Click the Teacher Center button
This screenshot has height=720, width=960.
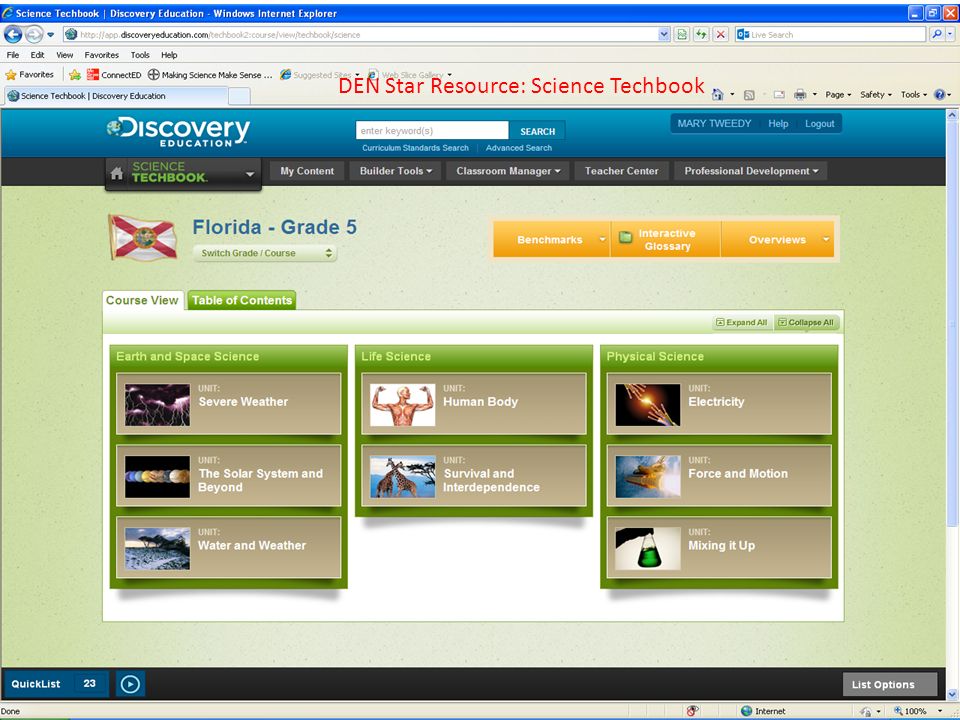click(x=621, y=171)
